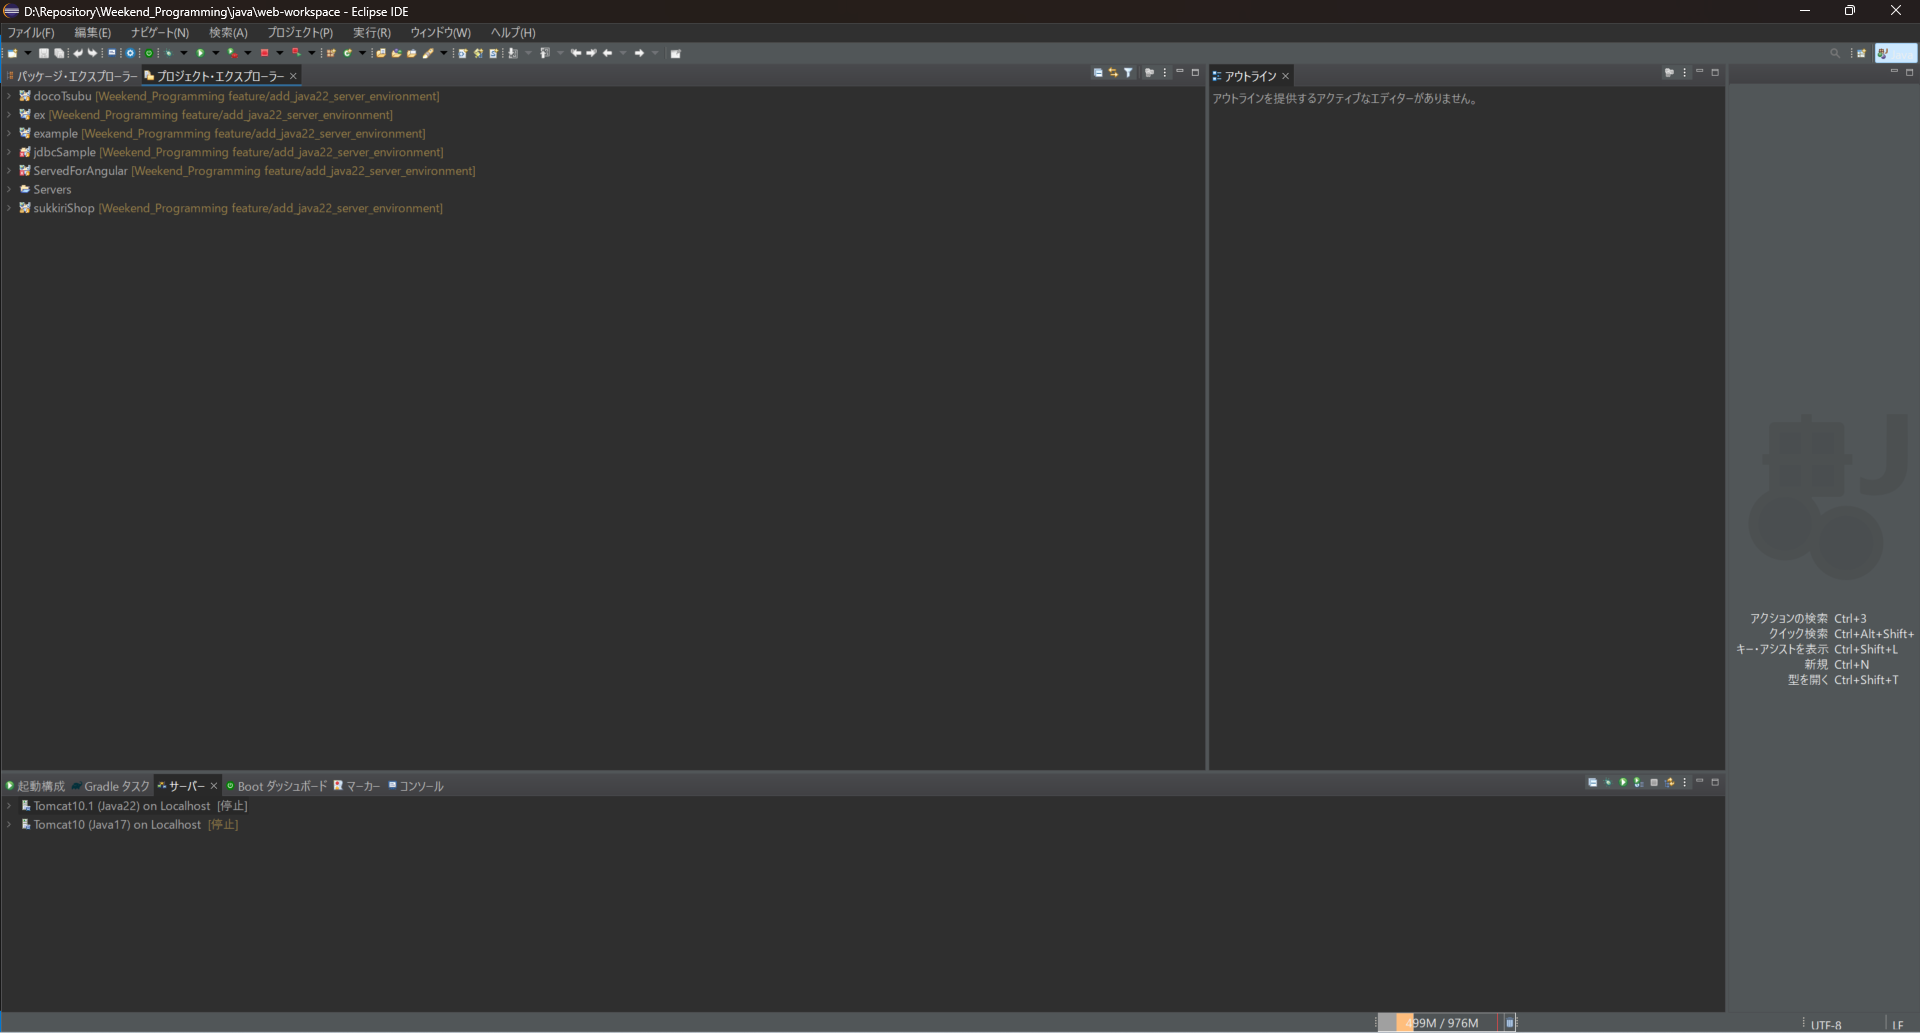
Task: Open the Run dropdown arrow in toolbar
Action: 216,53
